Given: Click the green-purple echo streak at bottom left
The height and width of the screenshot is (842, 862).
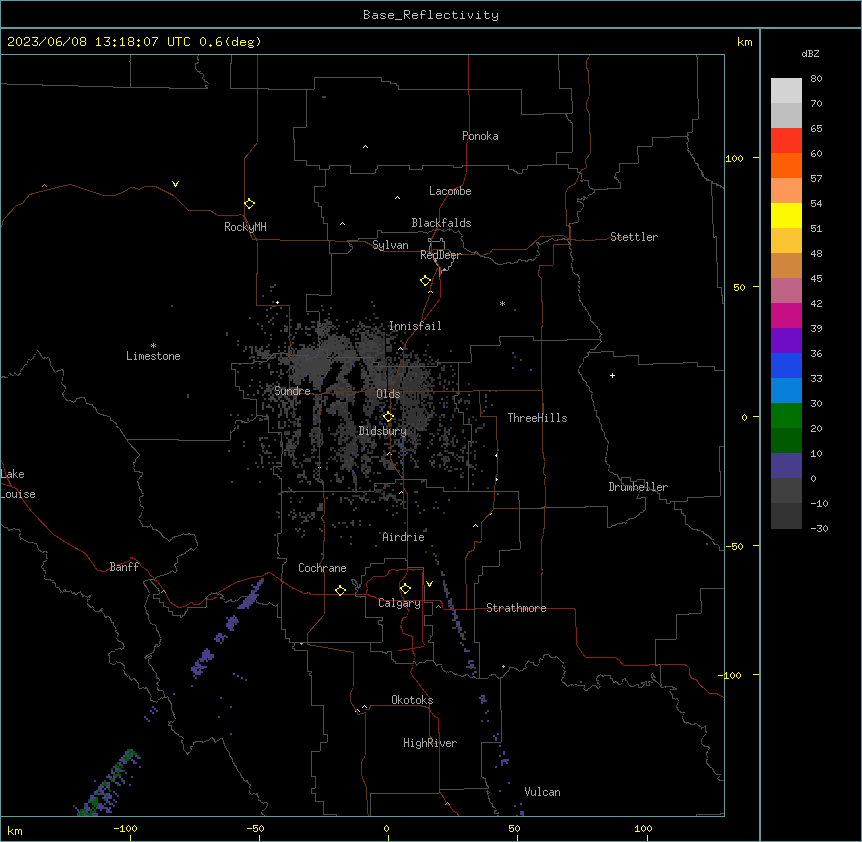Looking at the screenshot, I should [107, 783].
